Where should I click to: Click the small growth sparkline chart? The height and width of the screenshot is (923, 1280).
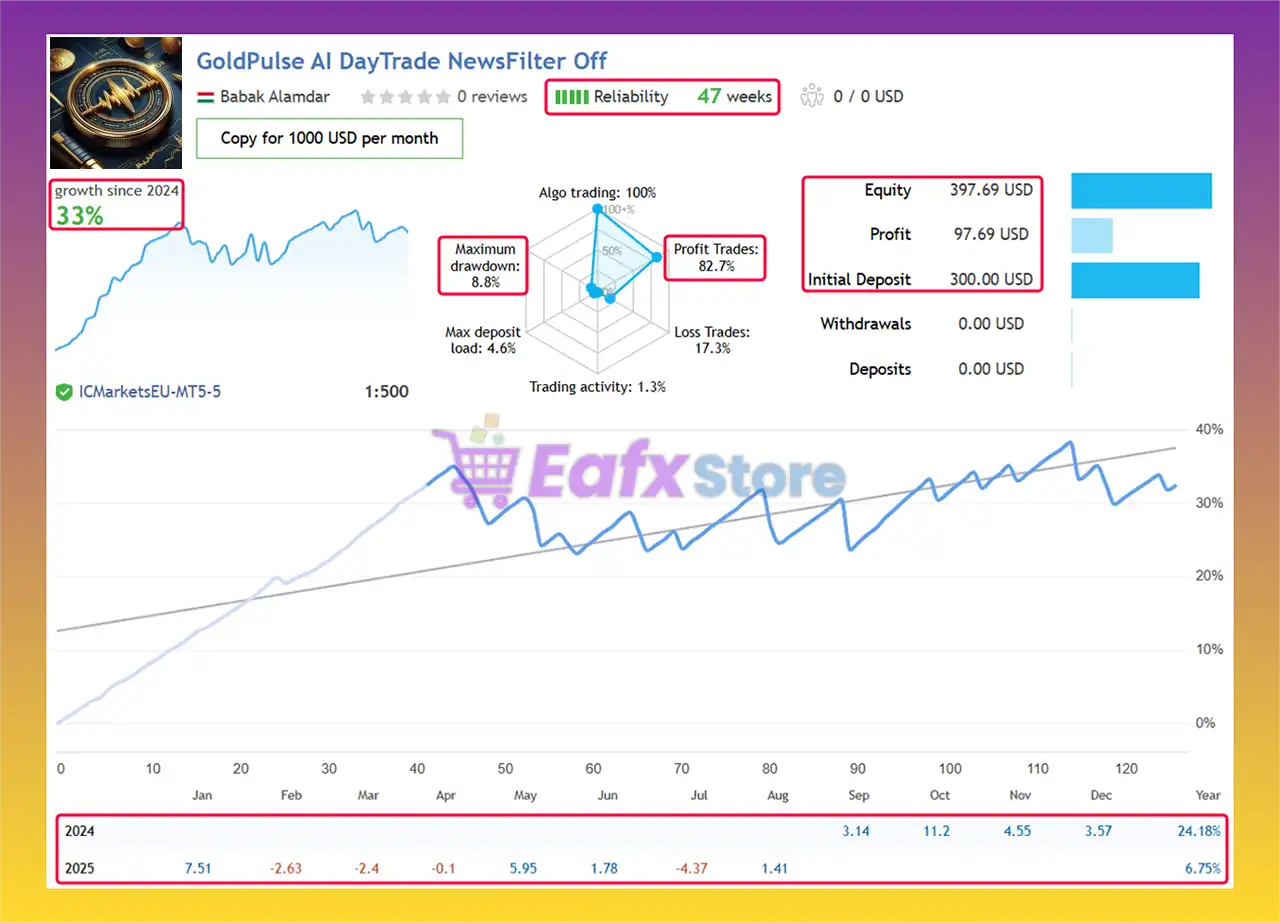[x=231, y=281]
